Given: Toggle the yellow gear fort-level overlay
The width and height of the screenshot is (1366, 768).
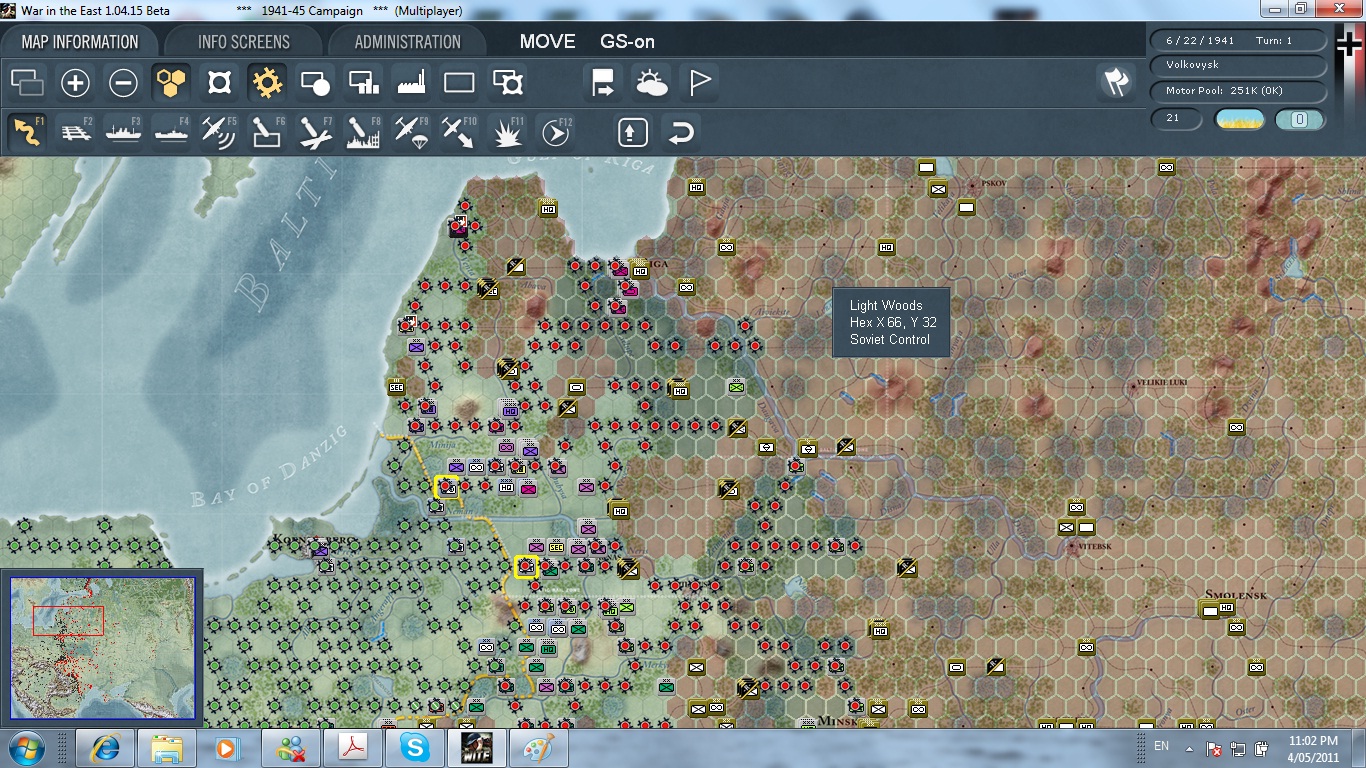Looking at the screenshot, I should (x=267, y=83).
